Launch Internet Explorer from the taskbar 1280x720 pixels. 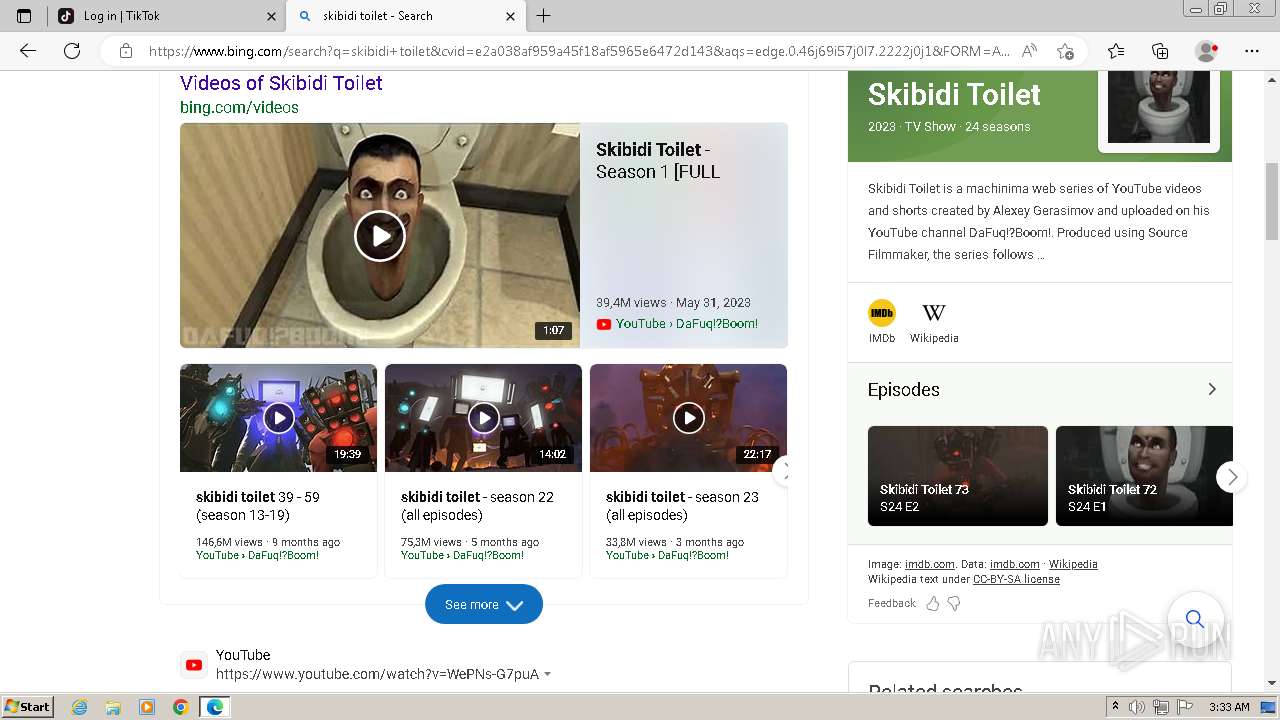tap(80, 707)
